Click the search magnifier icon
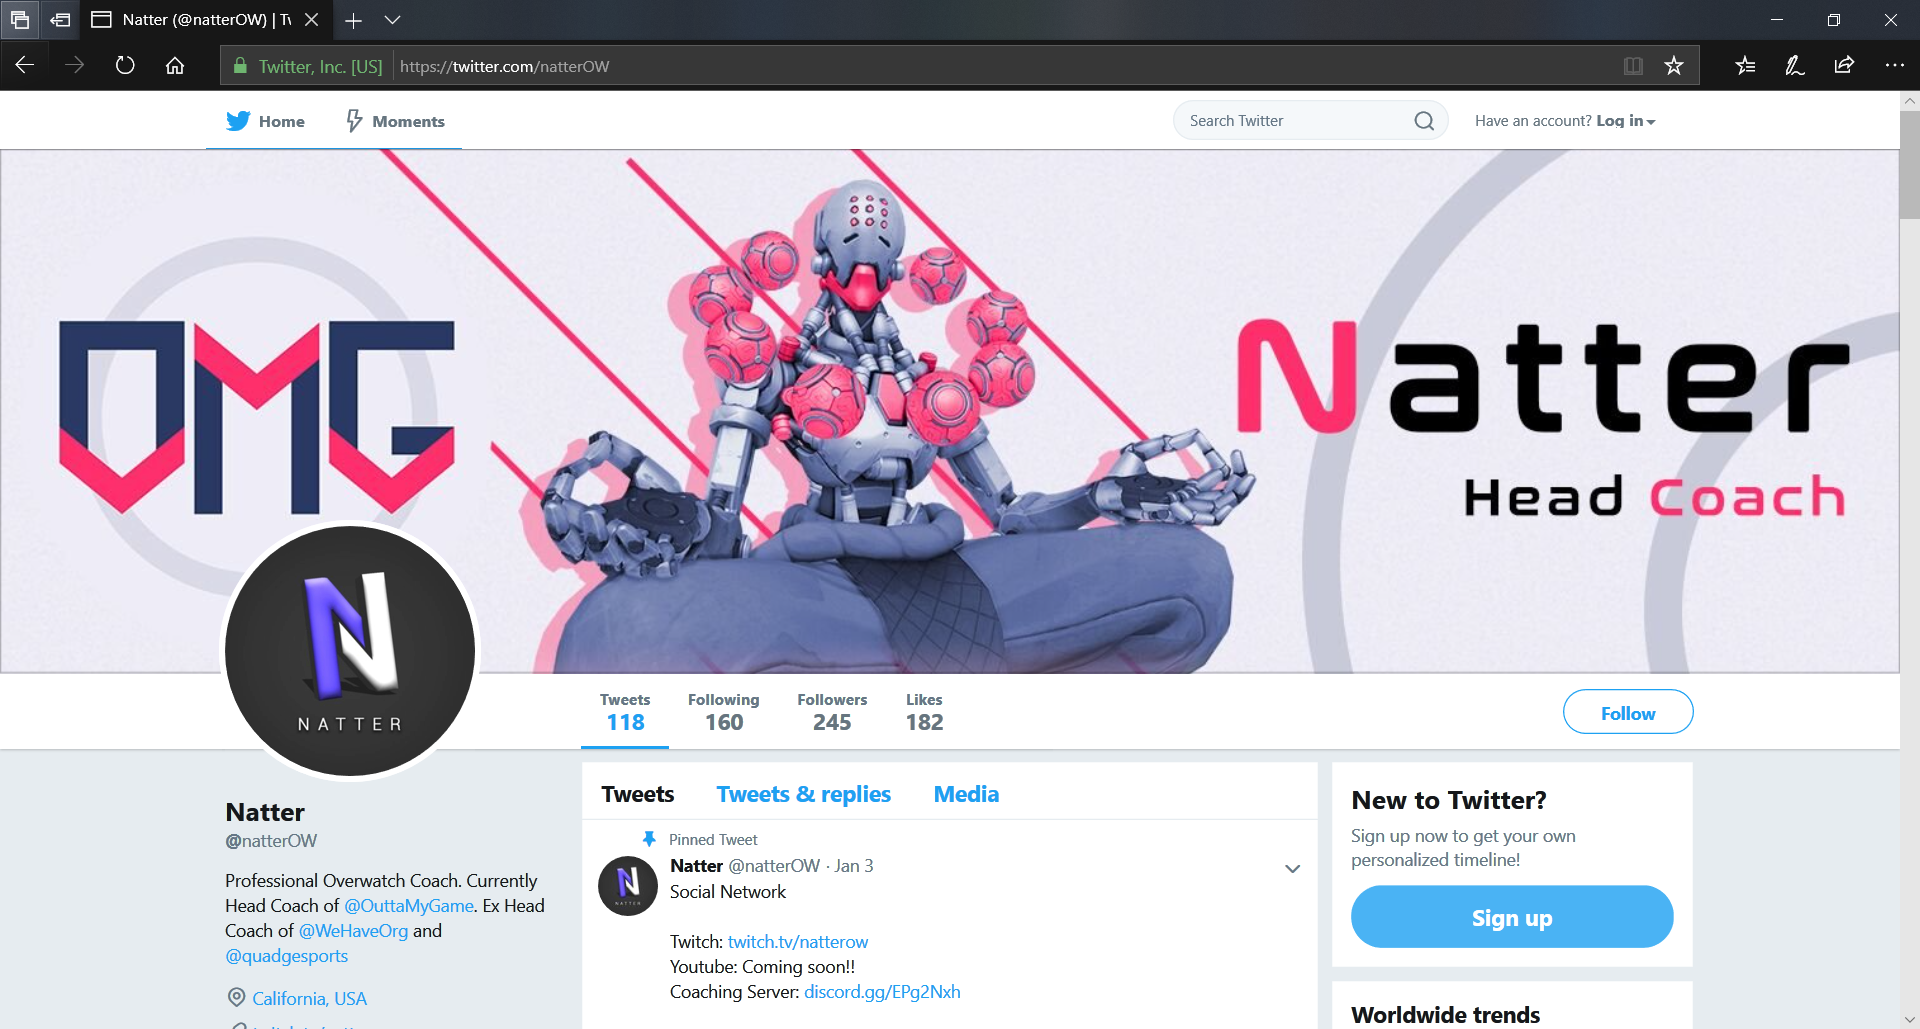Viewport: 1920px width, 1029px height. 1424,121
